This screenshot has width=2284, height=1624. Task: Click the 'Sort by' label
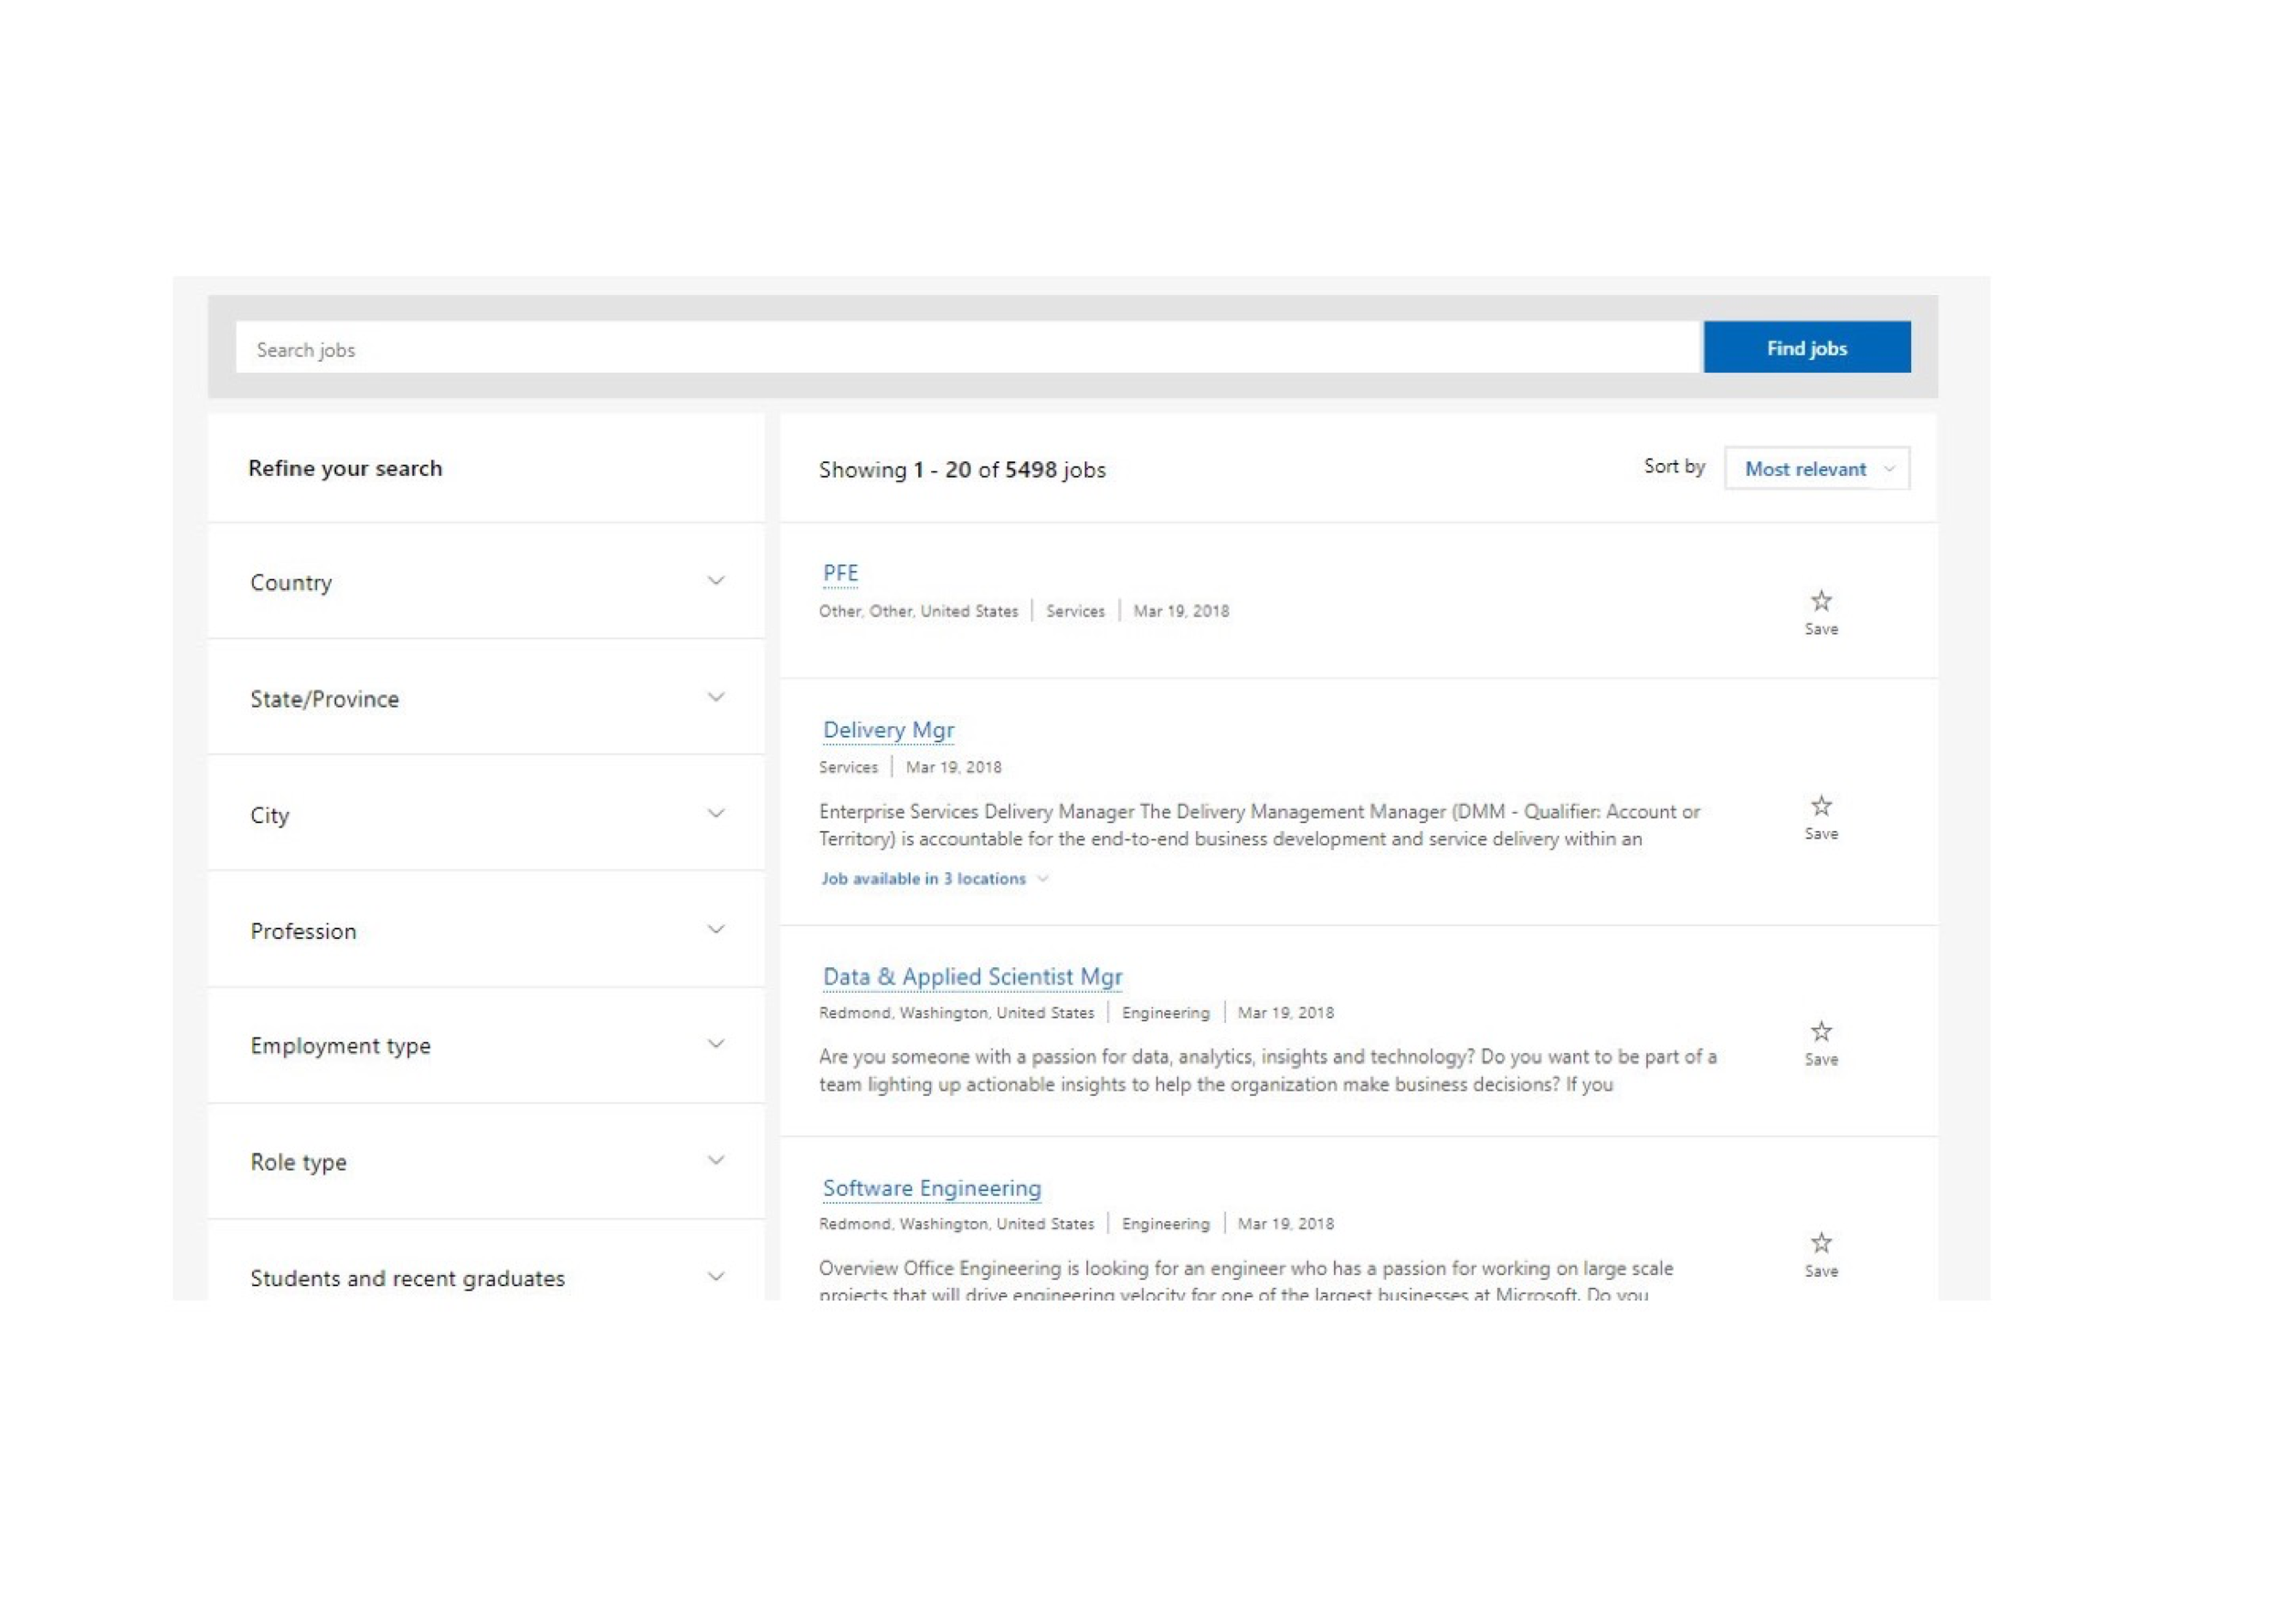point(1674,466)
